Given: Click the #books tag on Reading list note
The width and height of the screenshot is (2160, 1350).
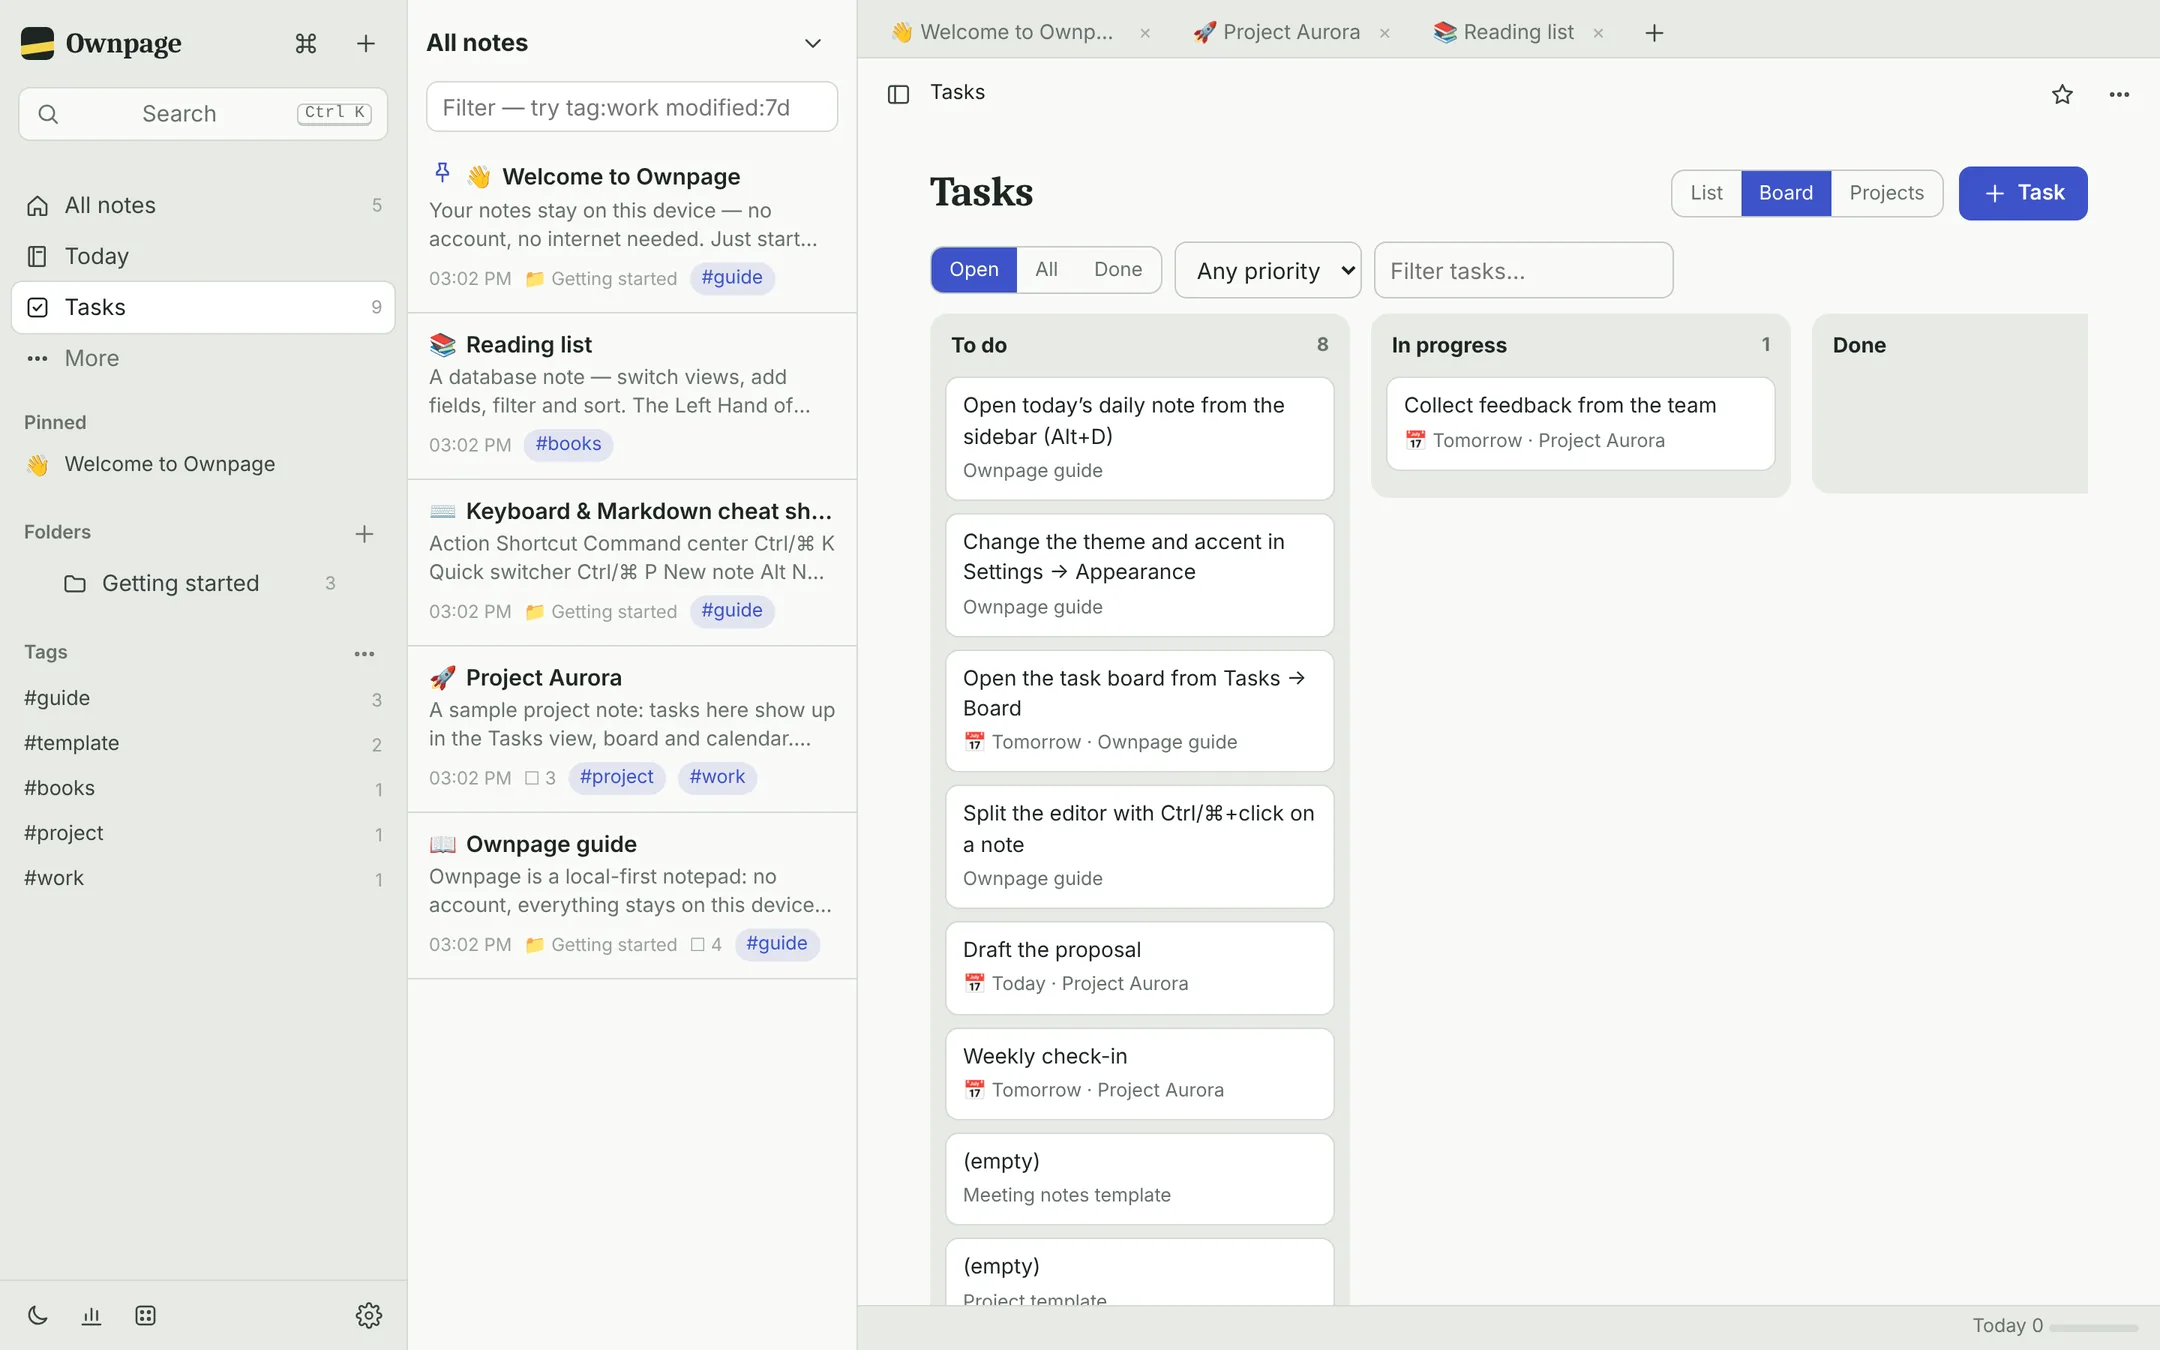Looking at the screenshot, I should point(568,444).
